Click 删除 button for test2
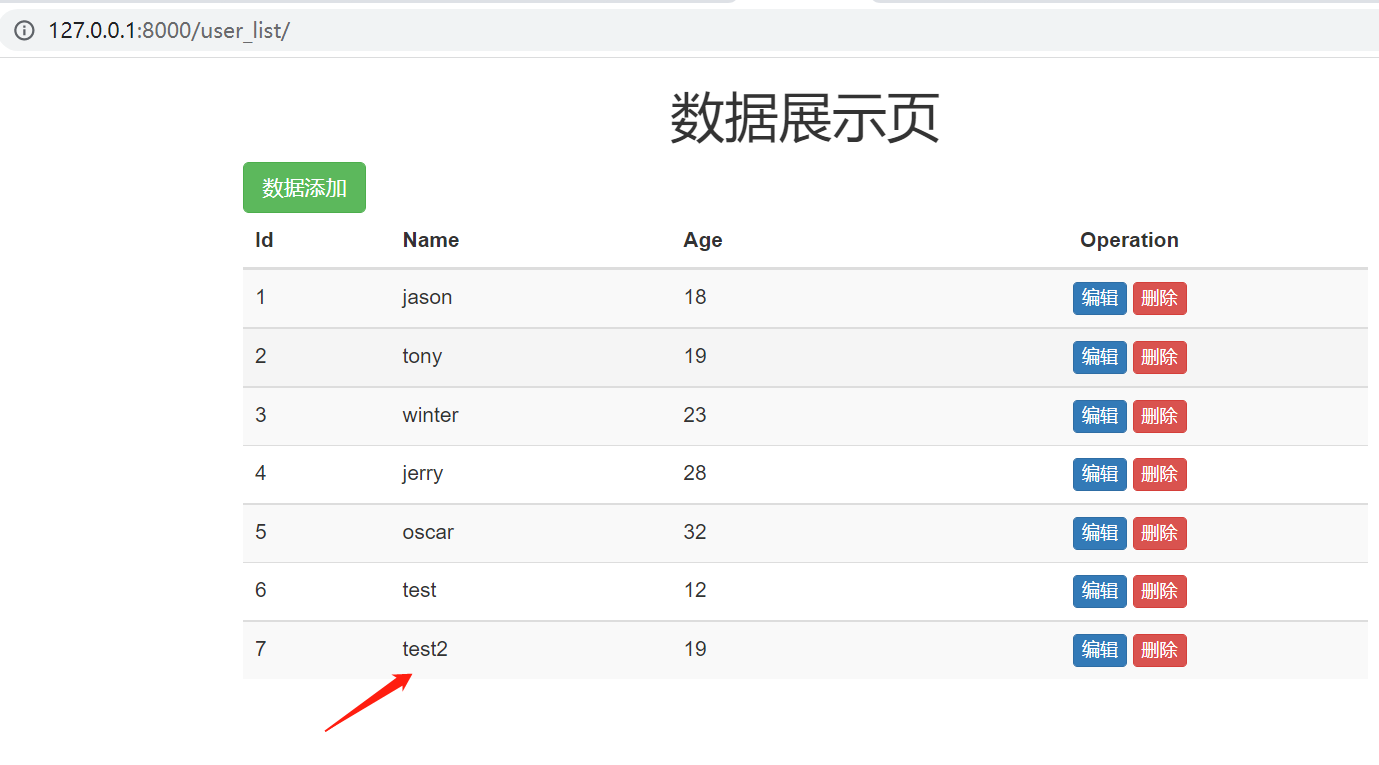1379x765 pixels. 1159,650
